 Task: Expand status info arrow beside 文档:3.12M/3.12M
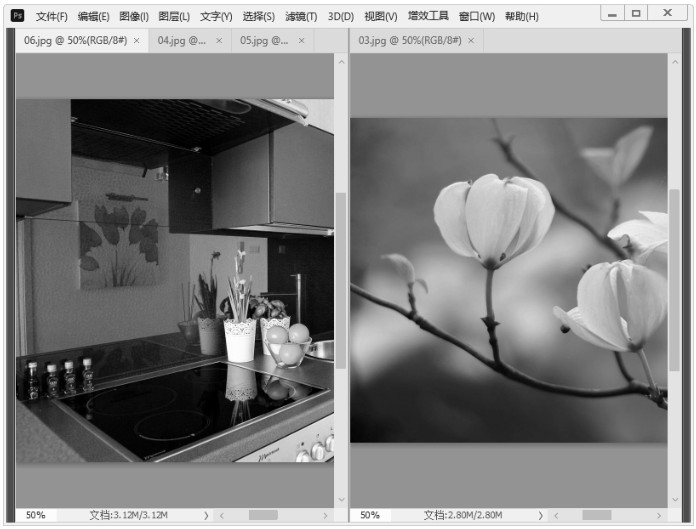click(x=206, y=516)
